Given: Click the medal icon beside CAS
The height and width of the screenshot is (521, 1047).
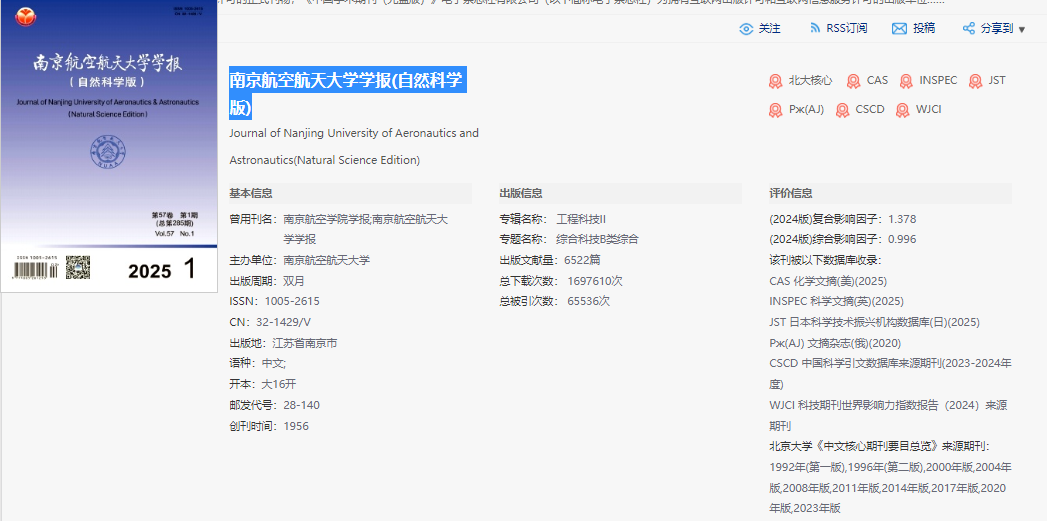Looking at the screenshot, I should pos(853,81).
